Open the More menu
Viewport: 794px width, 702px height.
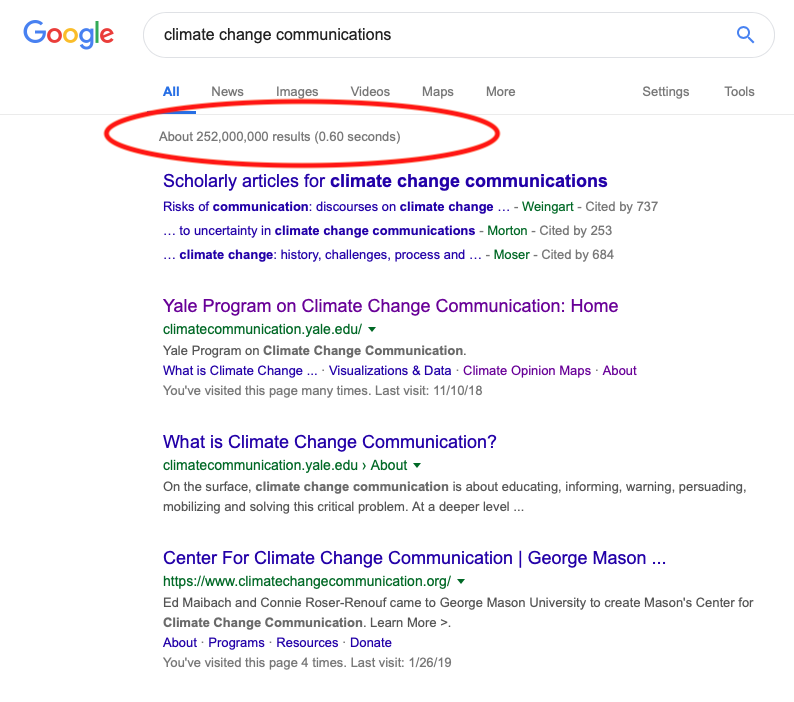(x=500, y=92)
